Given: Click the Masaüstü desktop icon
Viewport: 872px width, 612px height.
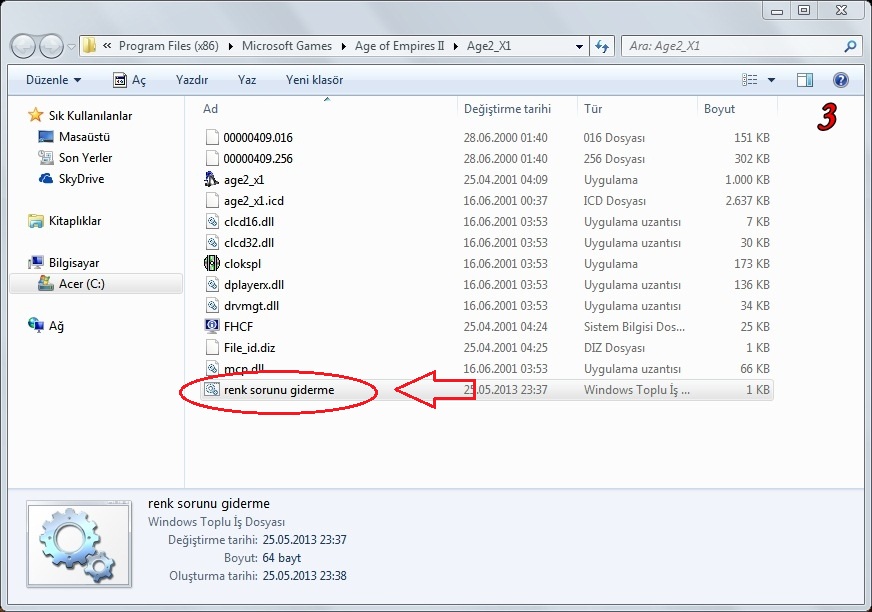Looking at the screenshot, I should coord(46,136).
